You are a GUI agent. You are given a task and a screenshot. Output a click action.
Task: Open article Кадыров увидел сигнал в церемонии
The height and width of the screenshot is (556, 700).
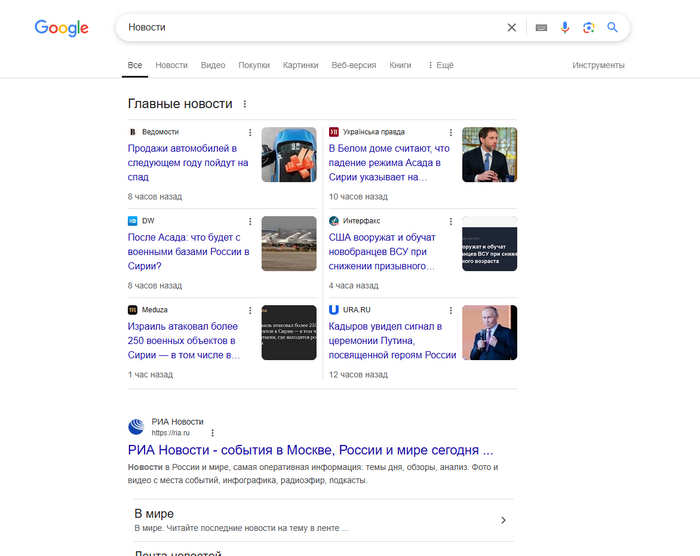(x=392, y=340)
